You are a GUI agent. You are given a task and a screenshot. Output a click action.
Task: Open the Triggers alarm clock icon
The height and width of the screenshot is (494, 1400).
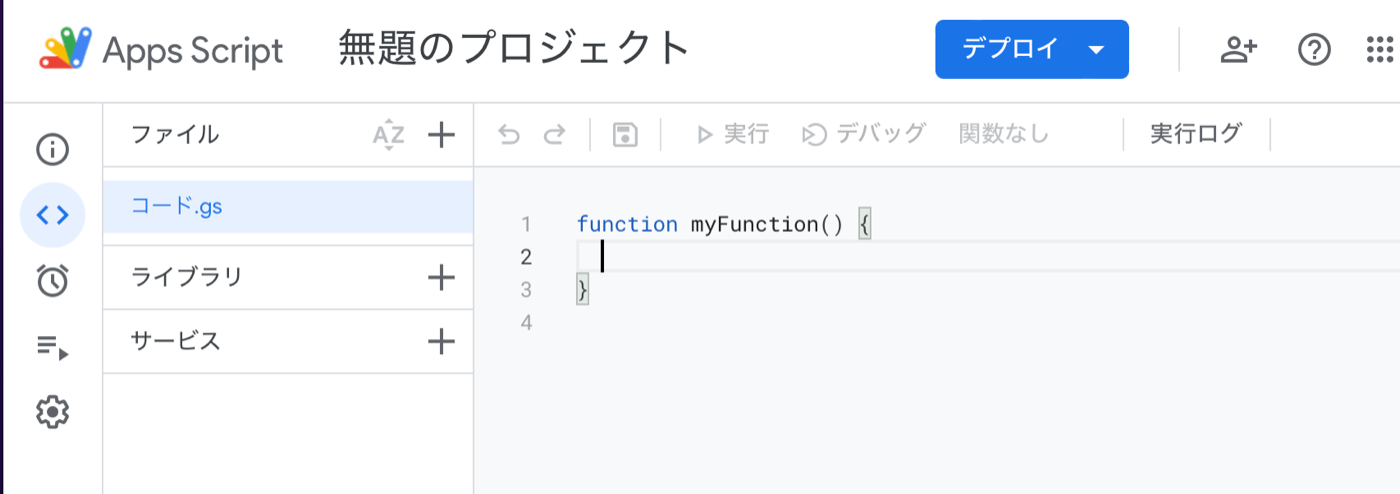point(52,280)
